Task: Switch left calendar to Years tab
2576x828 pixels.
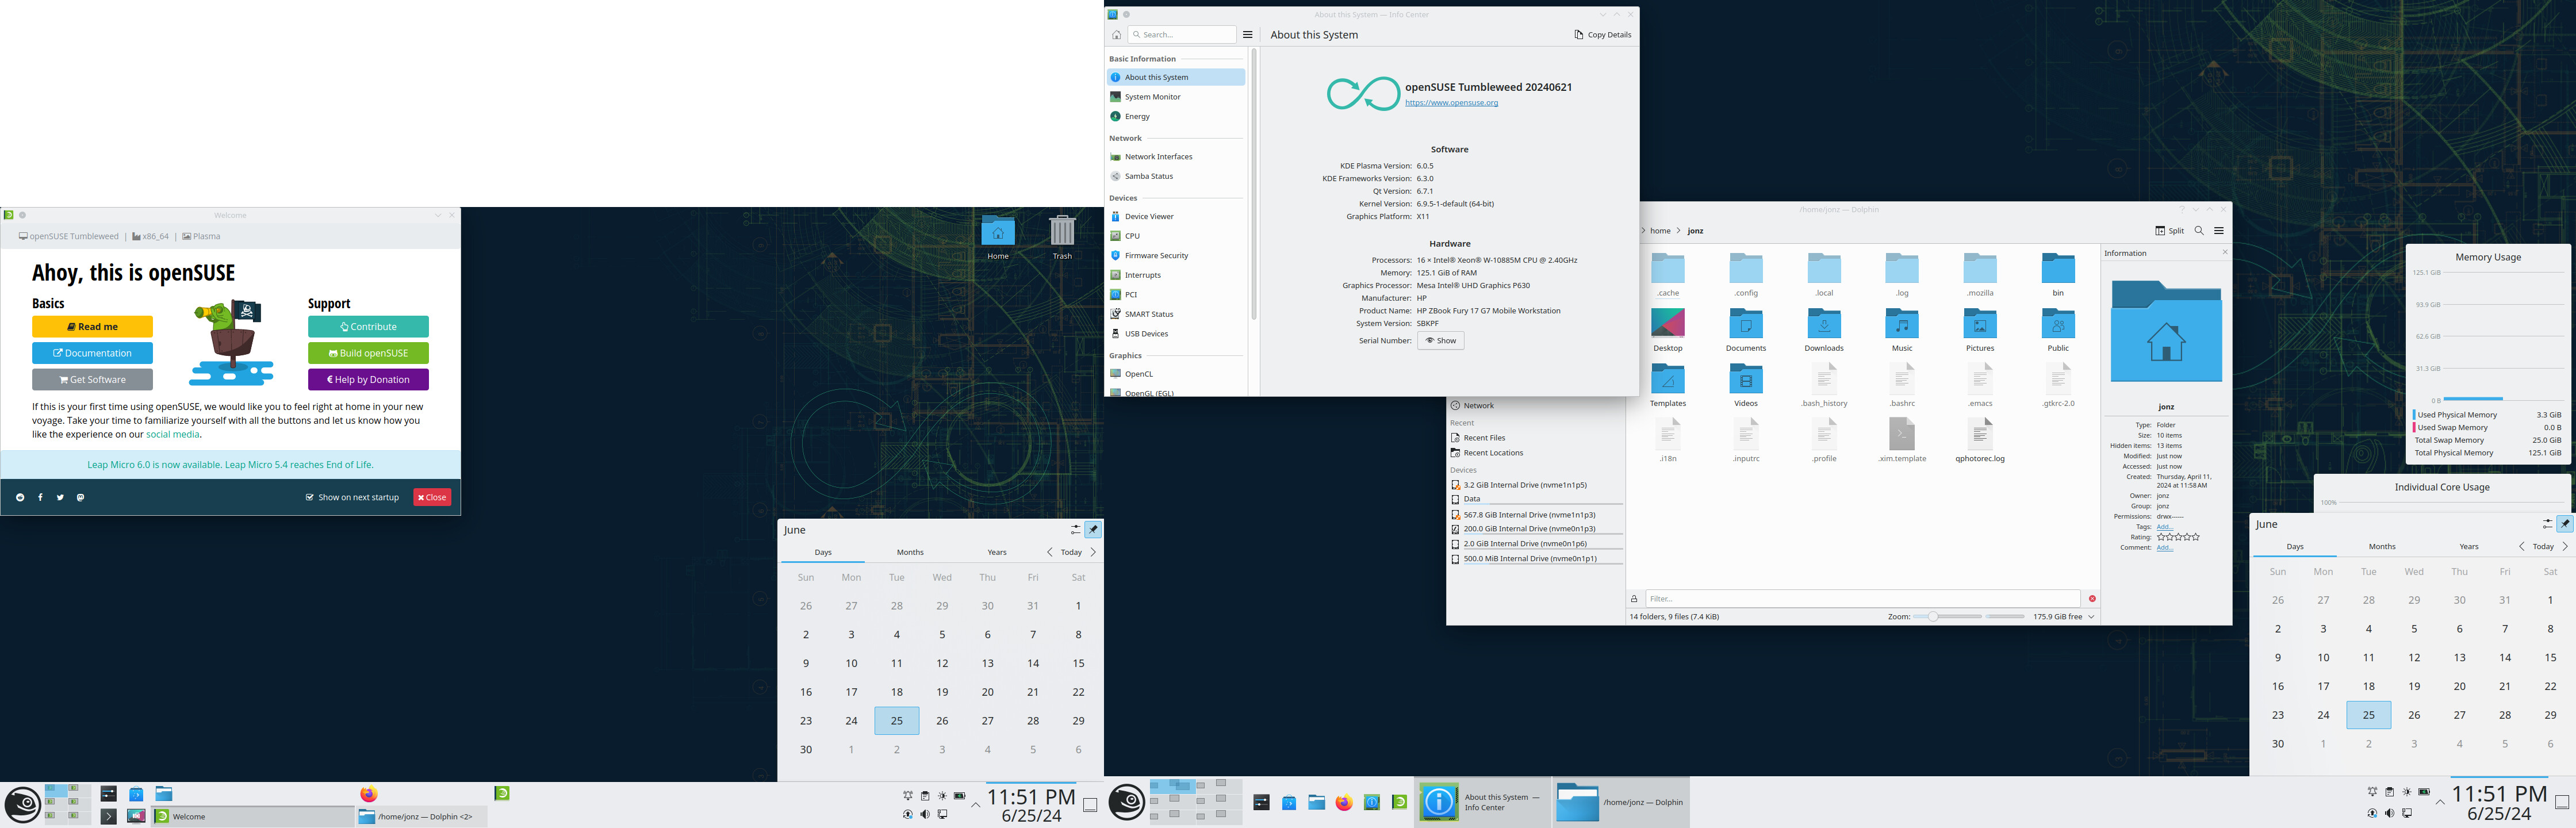Action: [997, 552]
